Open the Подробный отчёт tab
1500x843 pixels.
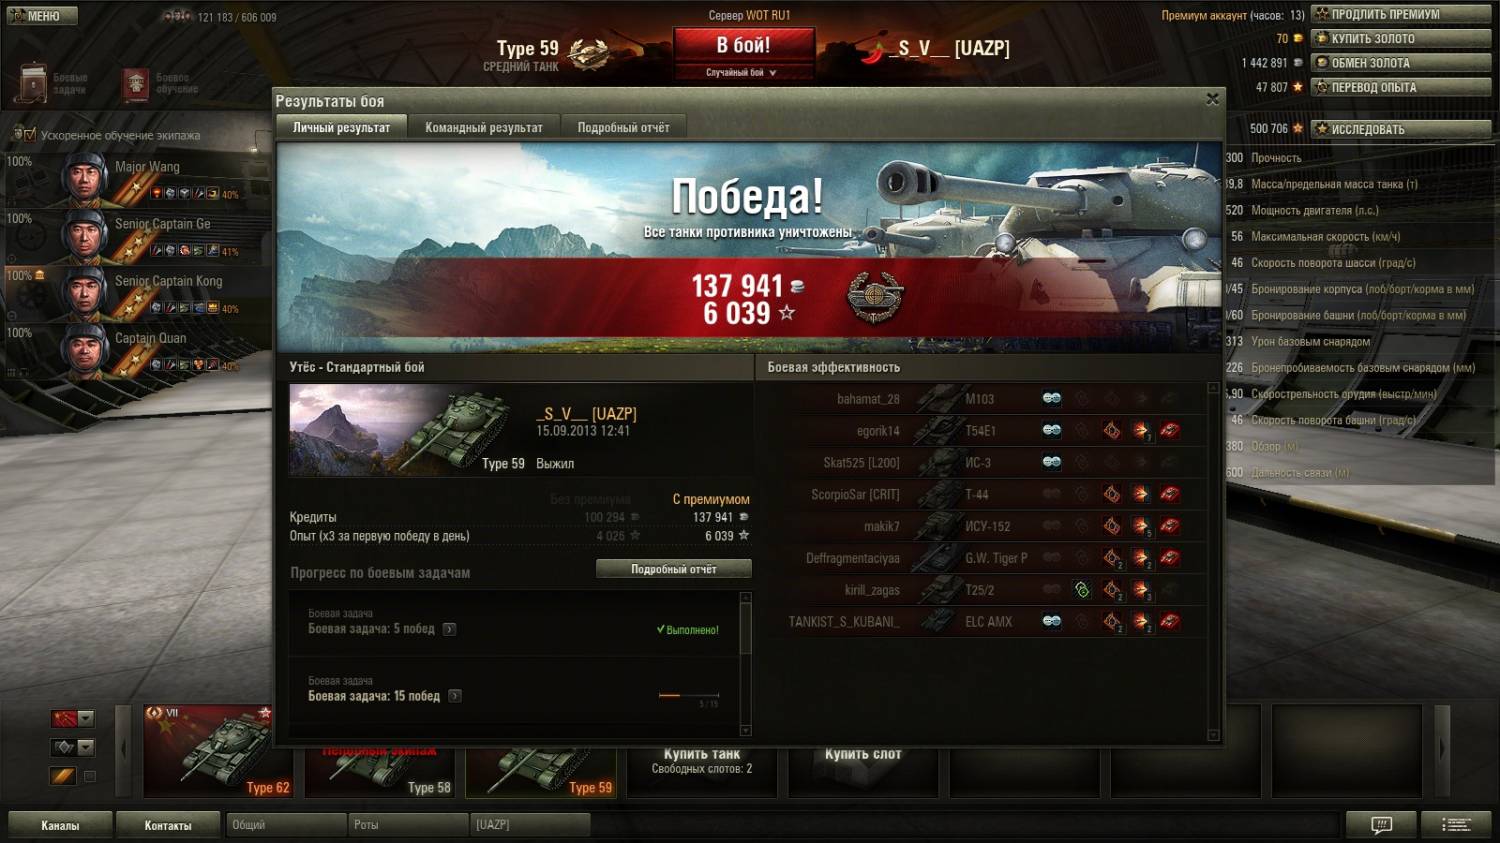tap(624, 127)
